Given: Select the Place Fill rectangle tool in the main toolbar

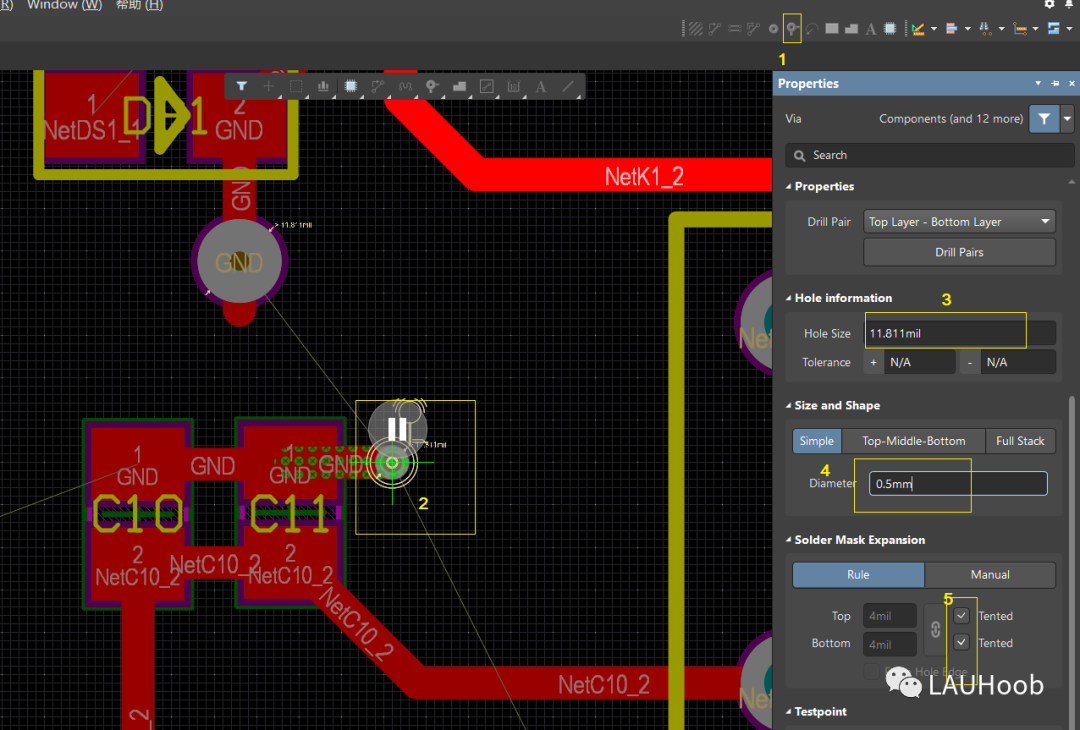Looking at the screenshot, I should tap(832, 28).
